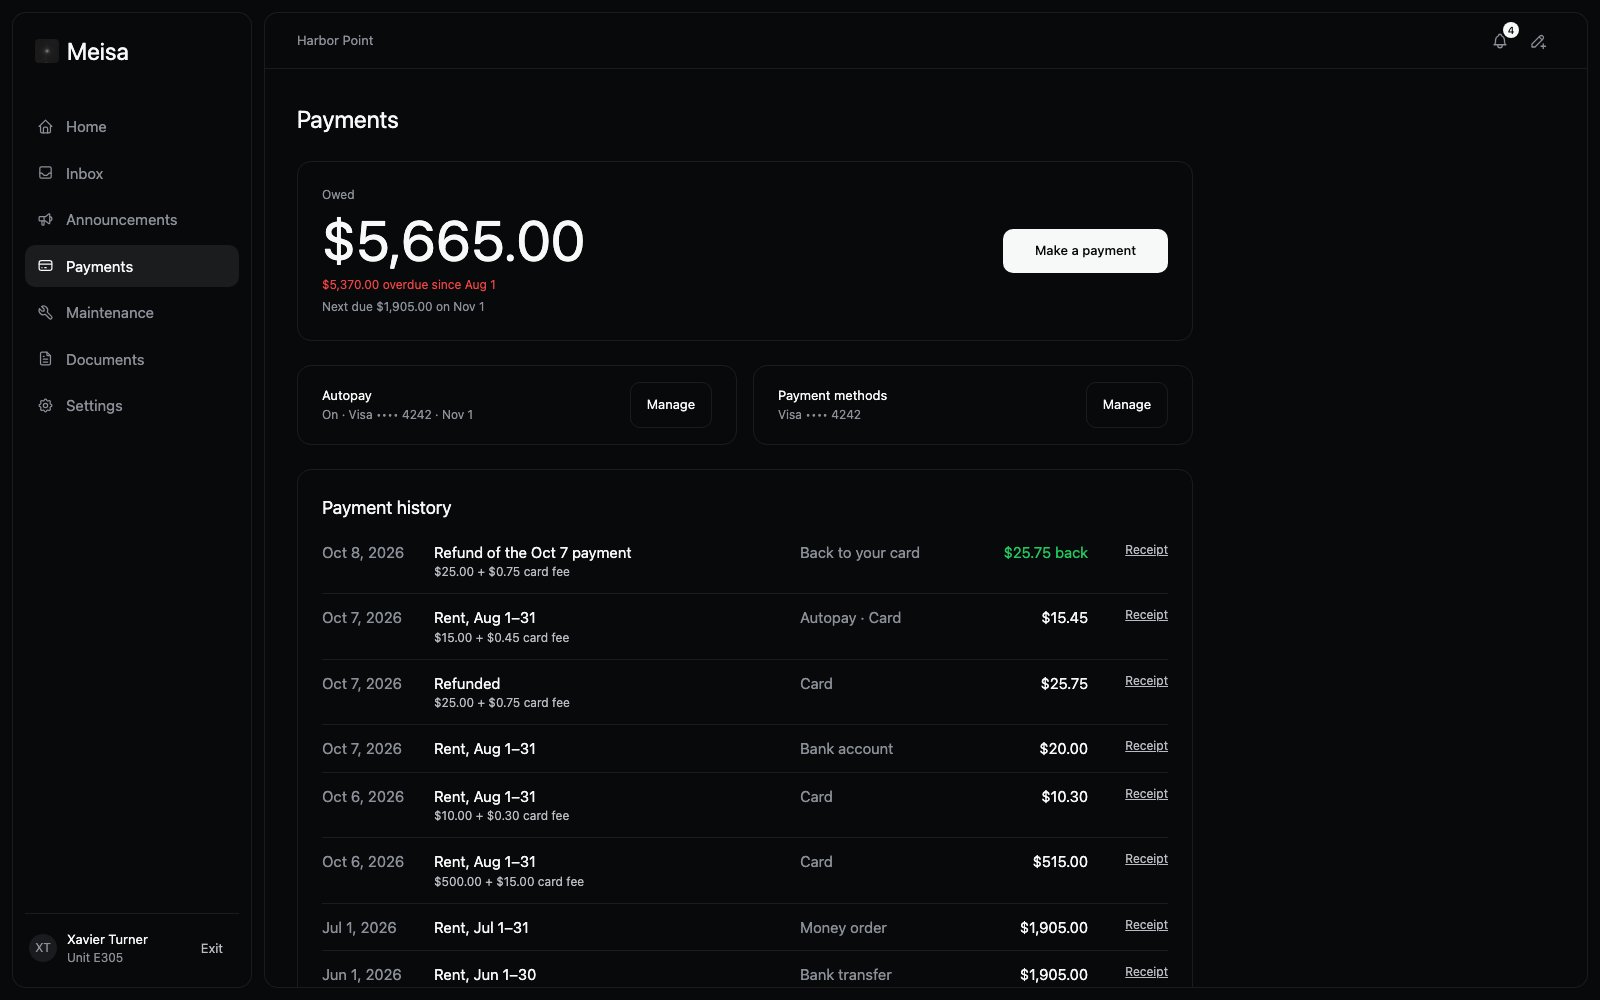Click the Settings gear icon
The width and height of the screenshot is (1600, 1000).
(45, 406)
